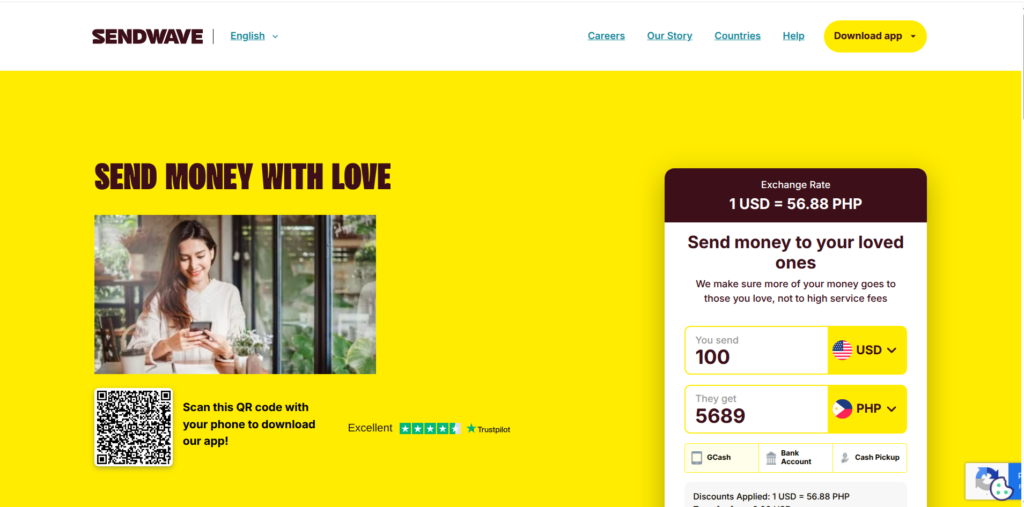Select the GCash delivery option
Screen dimensions: 1024x507
(722, 457)
